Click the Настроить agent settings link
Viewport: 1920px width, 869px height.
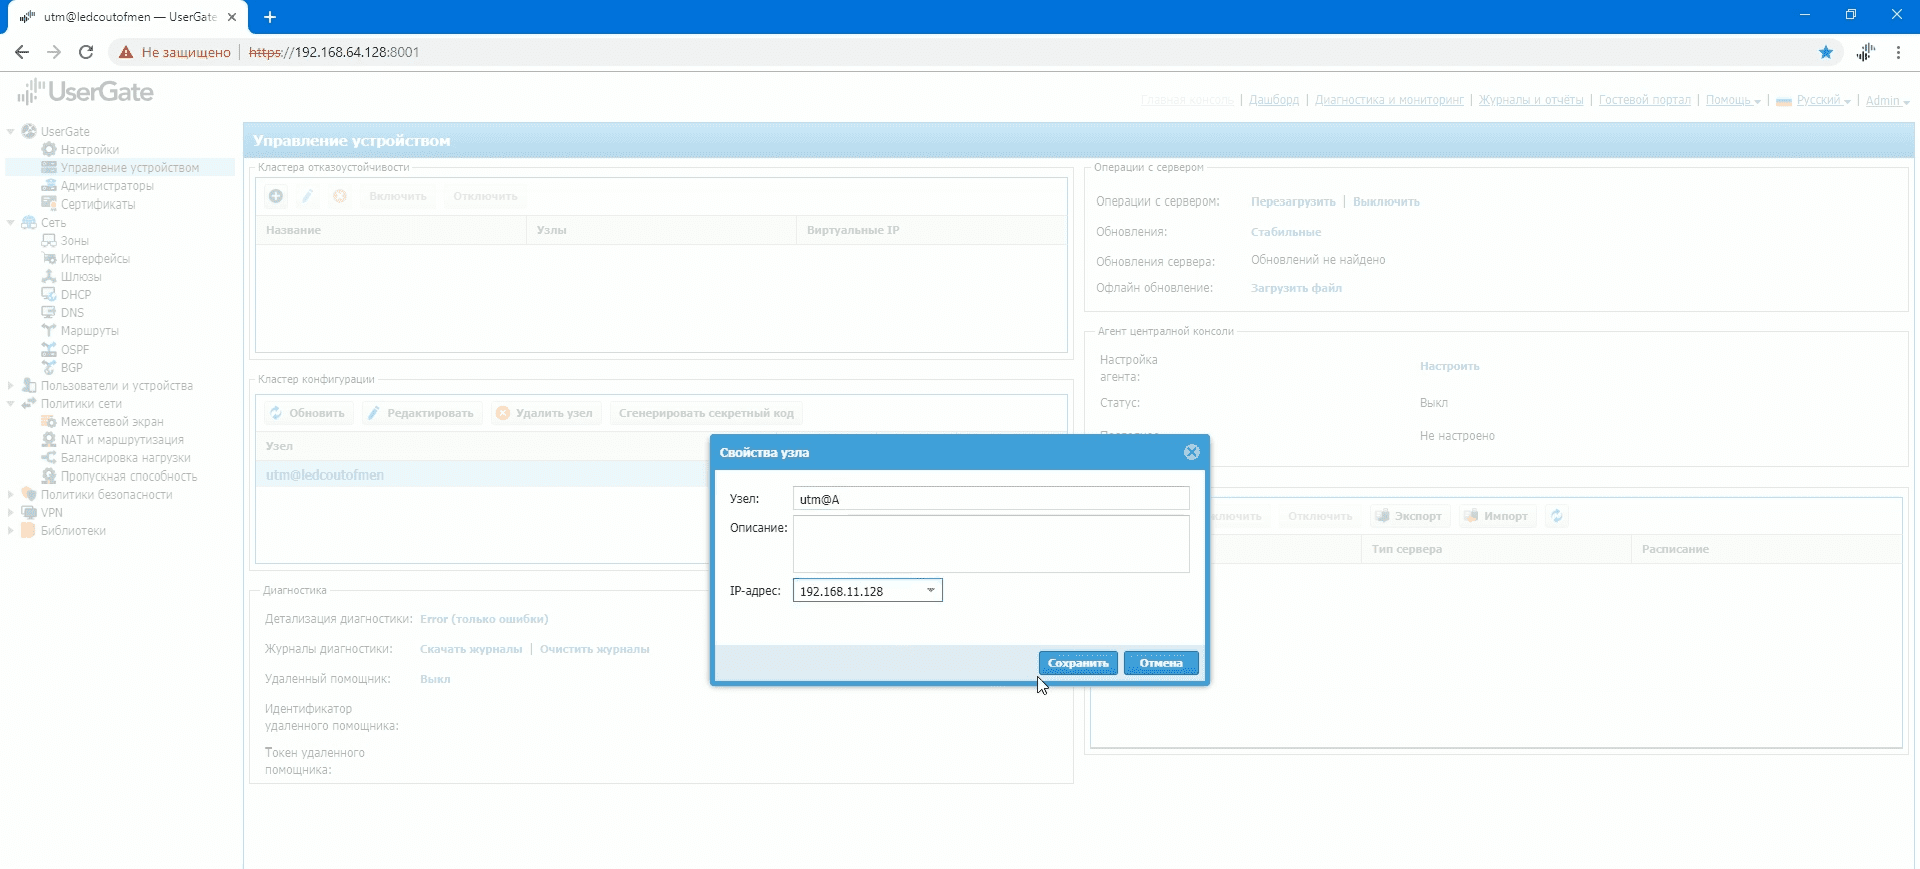tap(1449, 366)
